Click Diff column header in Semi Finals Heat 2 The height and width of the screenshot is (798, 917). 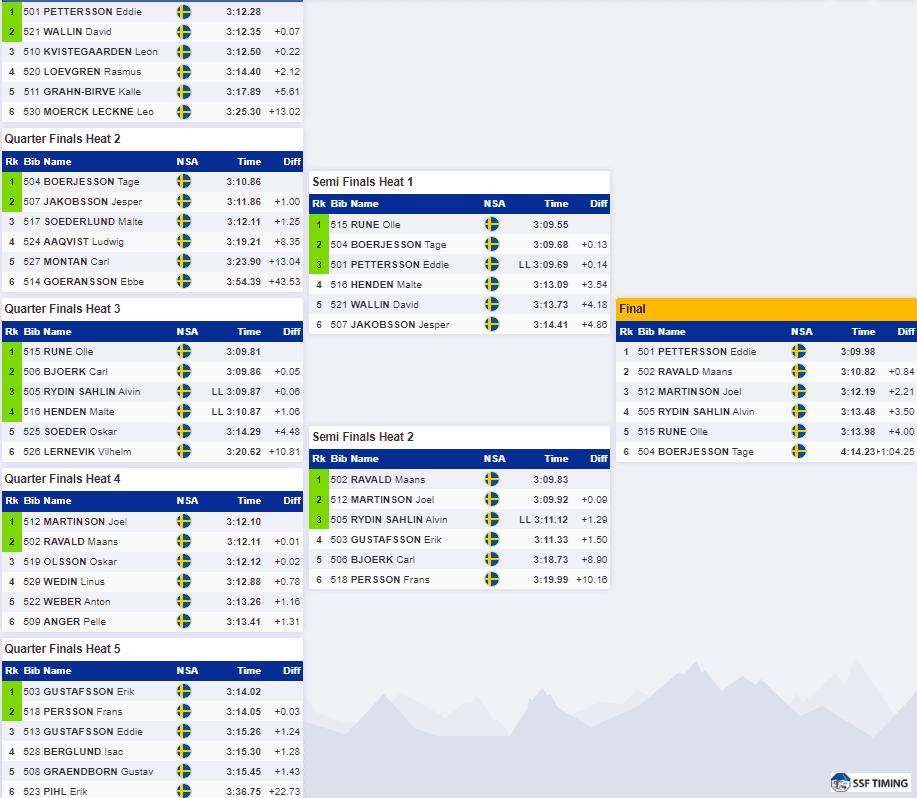click(x=598, y=459)
